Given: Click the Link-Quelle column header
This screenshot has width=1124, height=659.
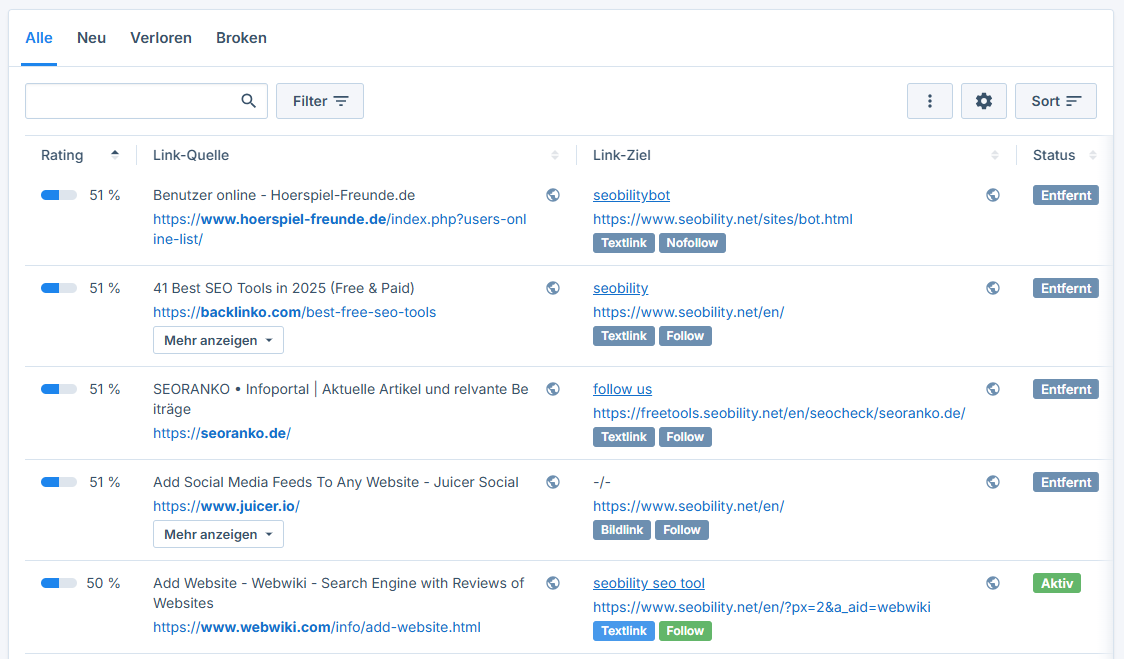Looking at the screenshot, I should coord(191,155).
